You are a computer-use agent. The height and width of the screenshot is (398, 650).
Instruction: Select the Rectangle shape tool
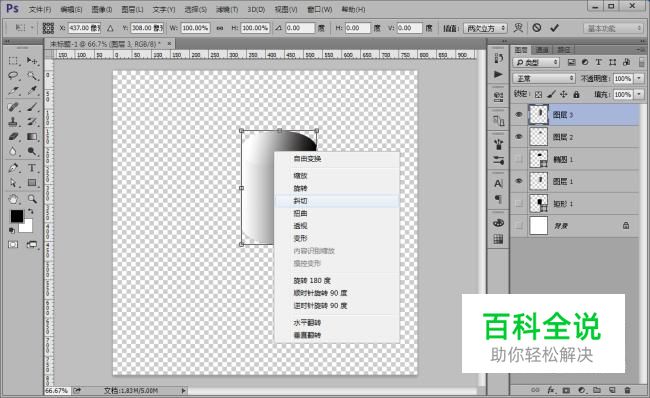pos(32,183)
